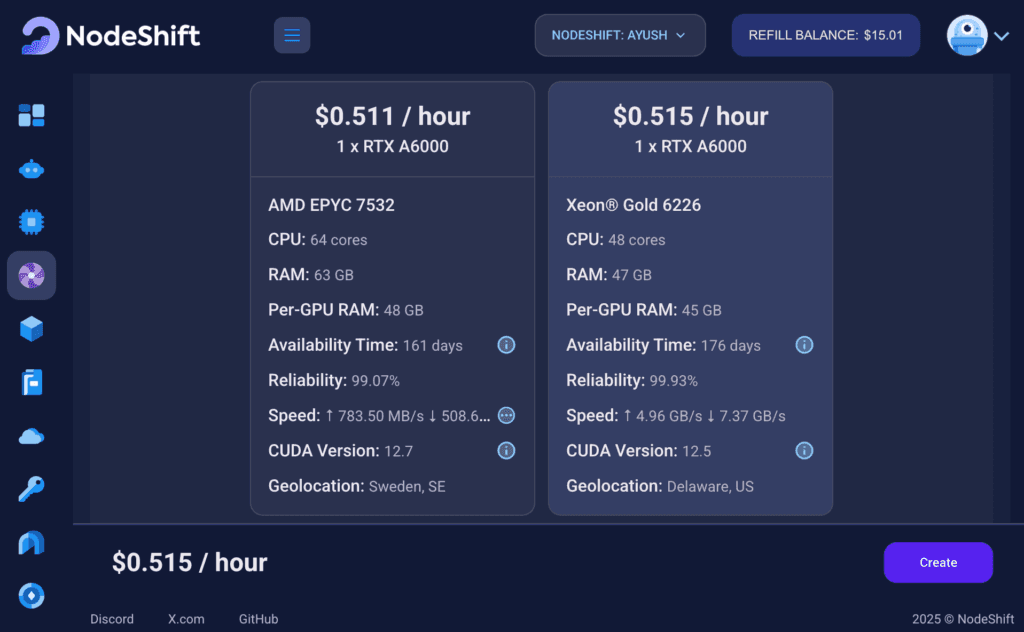Open the X.com link
This screenshot has height=632, width=1024.
(186, 619)
